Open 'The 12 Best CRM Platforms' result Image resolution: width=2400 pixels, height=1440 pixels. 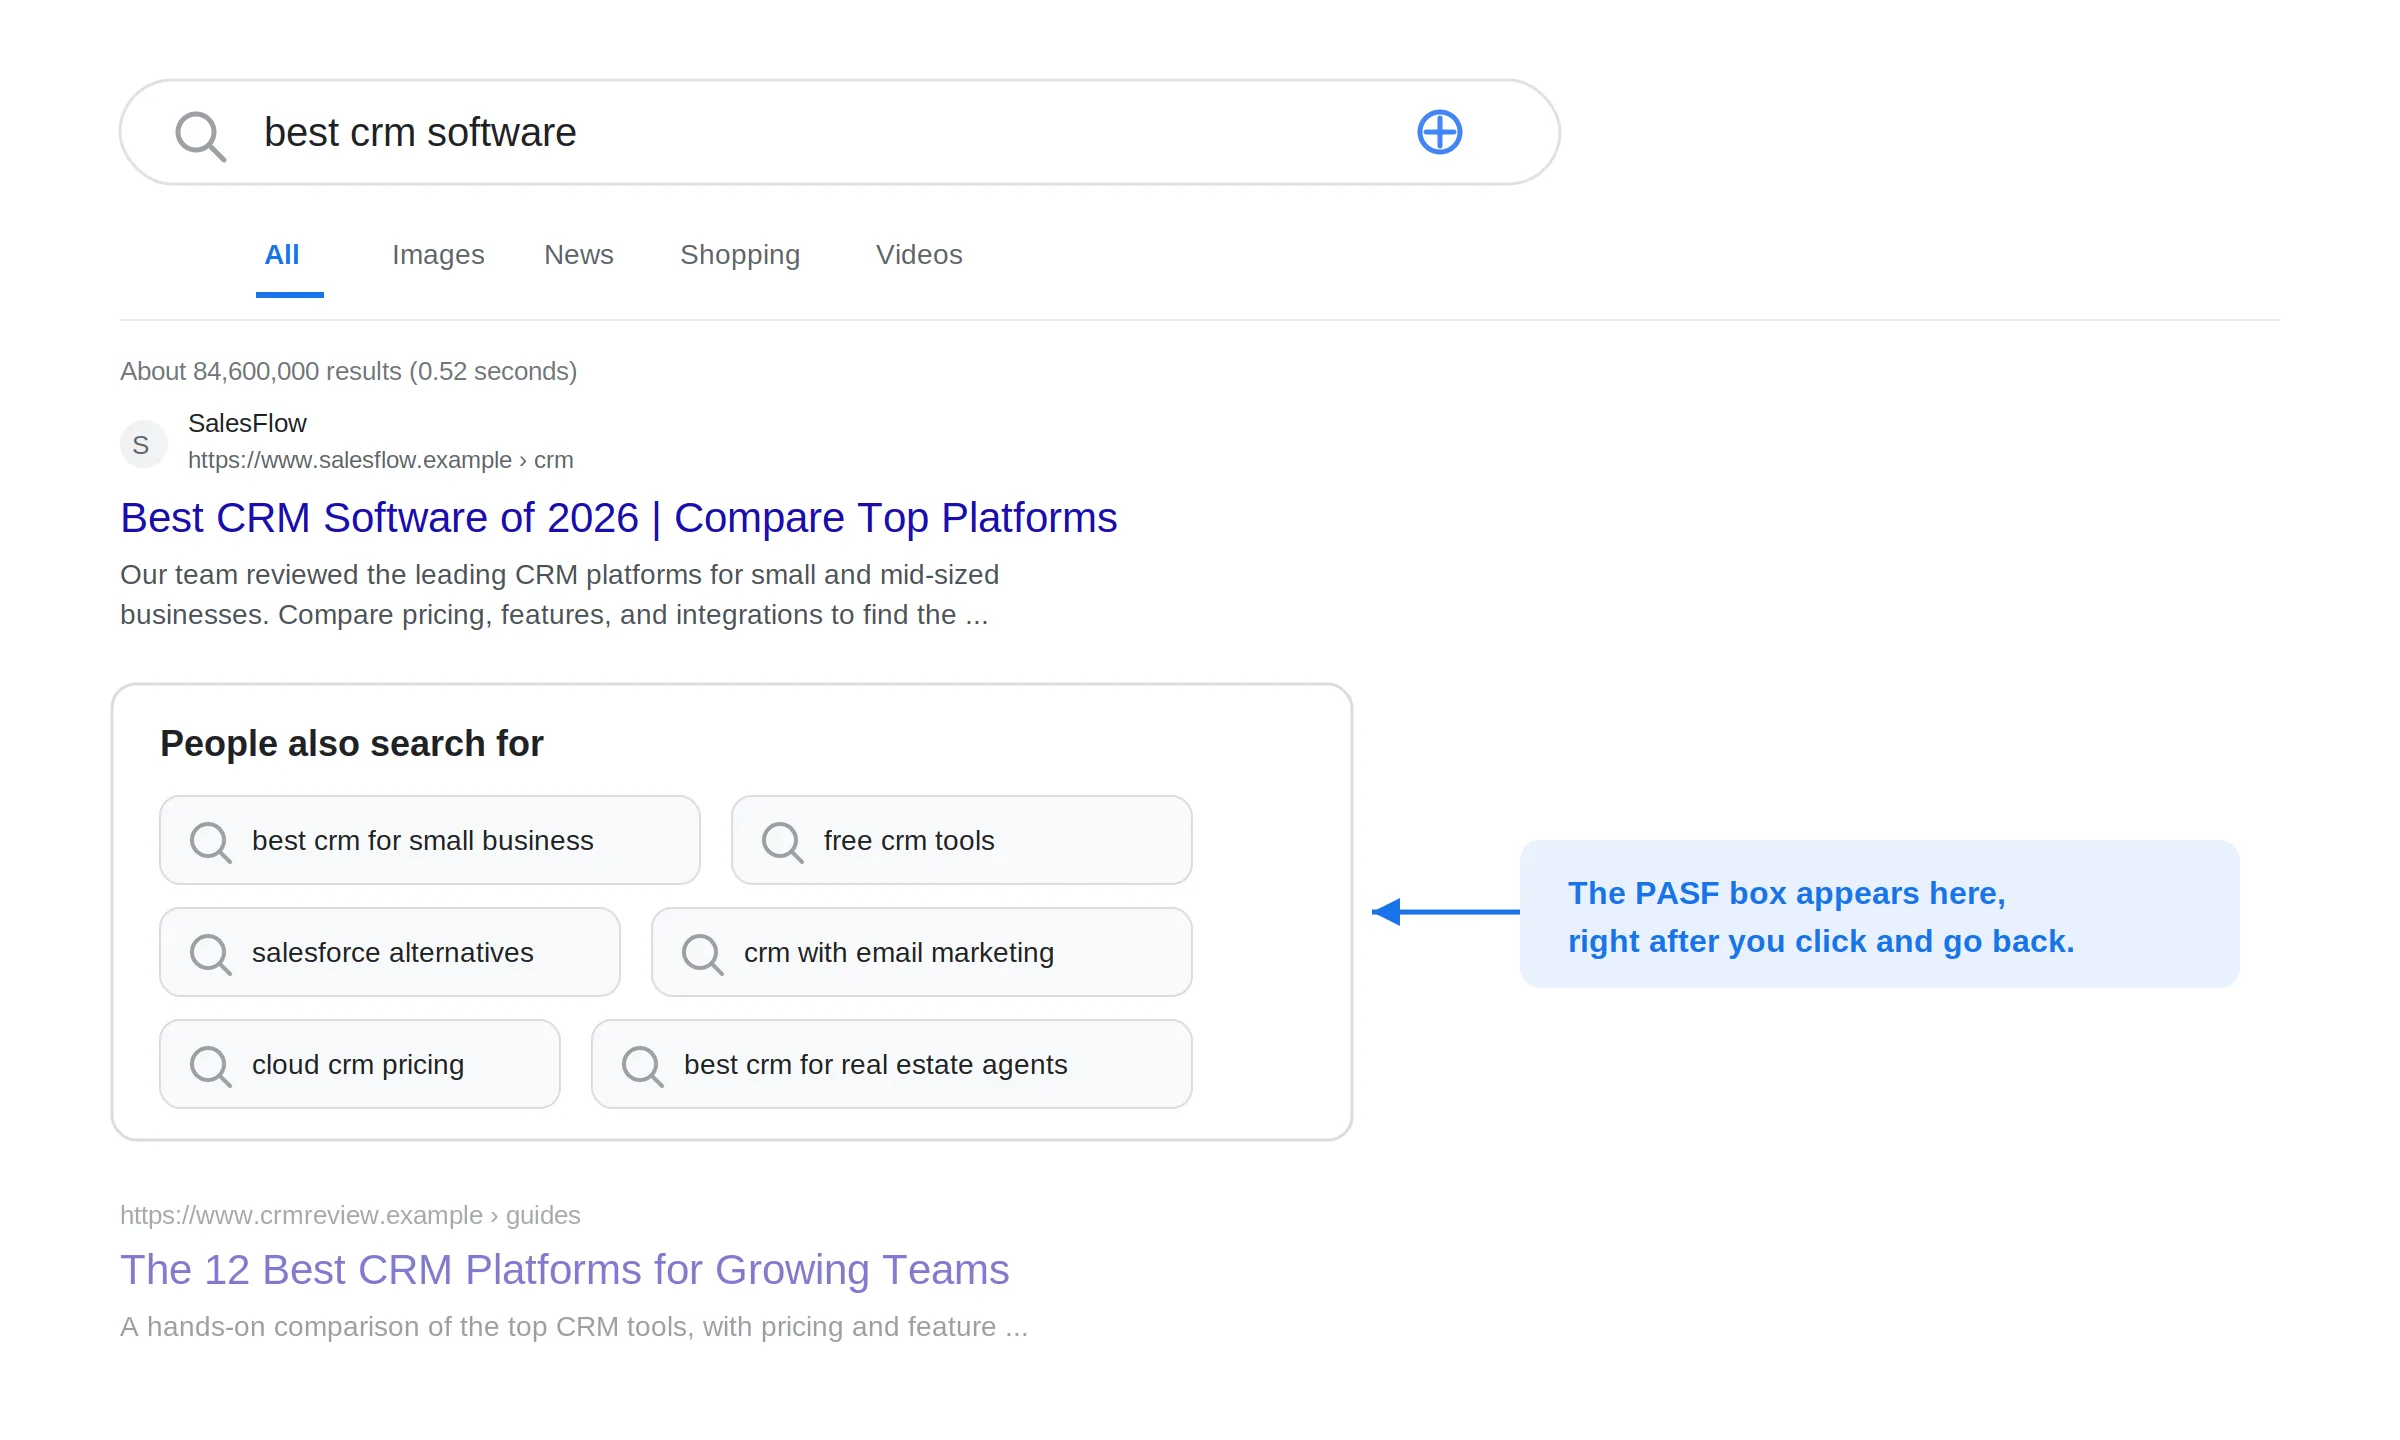coord(565,1270)
